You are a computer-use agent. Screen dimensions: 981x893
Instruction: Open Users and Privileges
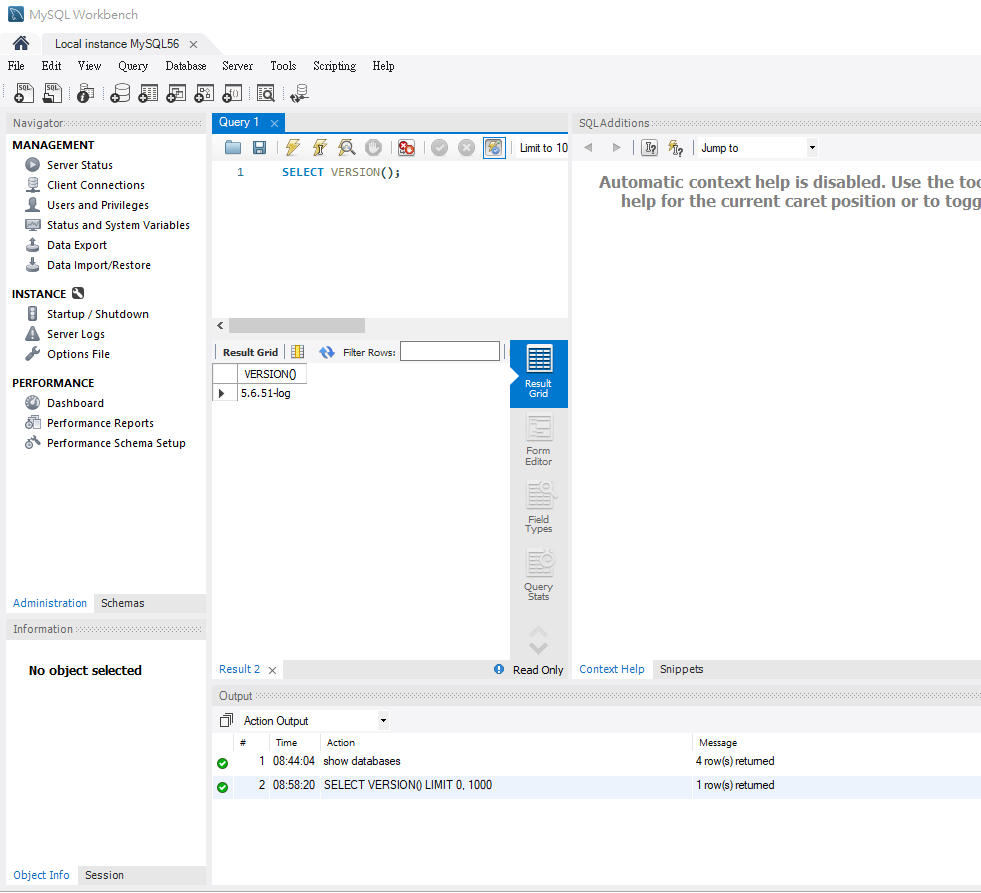coord(98,205)
